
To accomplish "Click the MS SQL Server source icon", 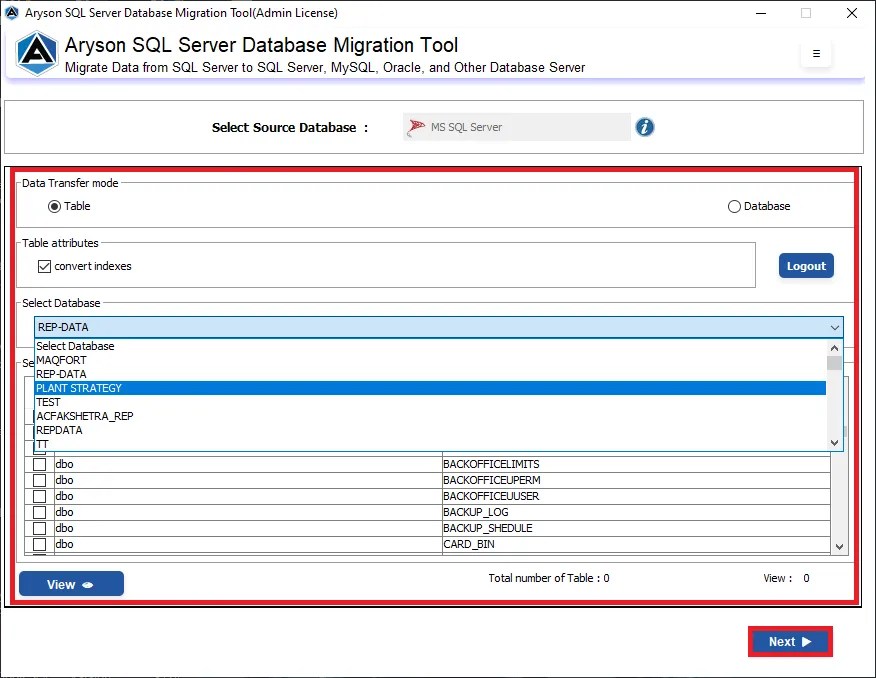I will point(416,127).
